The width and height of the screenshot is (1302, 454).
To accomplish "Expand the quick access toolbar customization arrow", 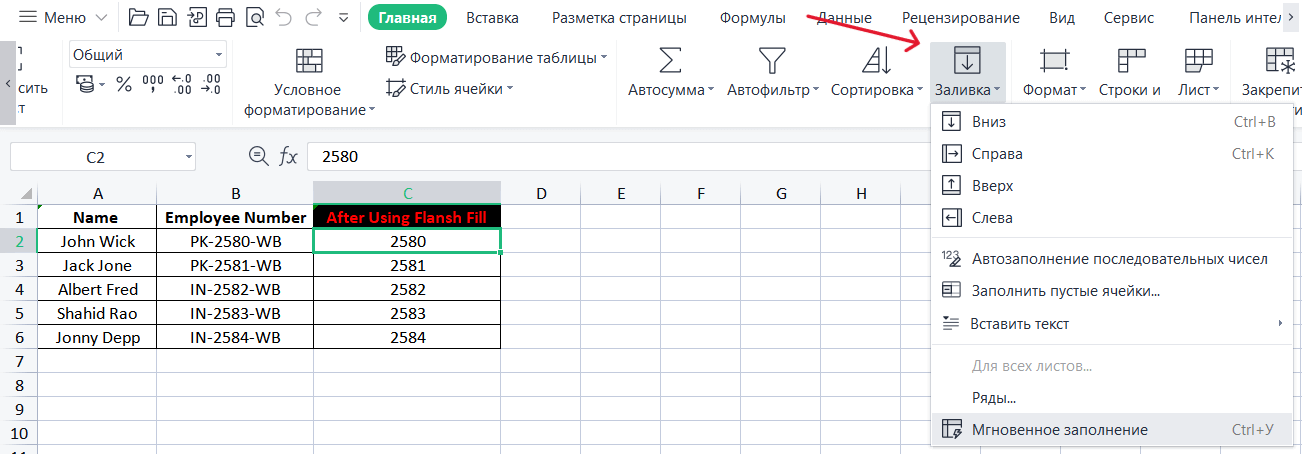I will tap(345, 18).
